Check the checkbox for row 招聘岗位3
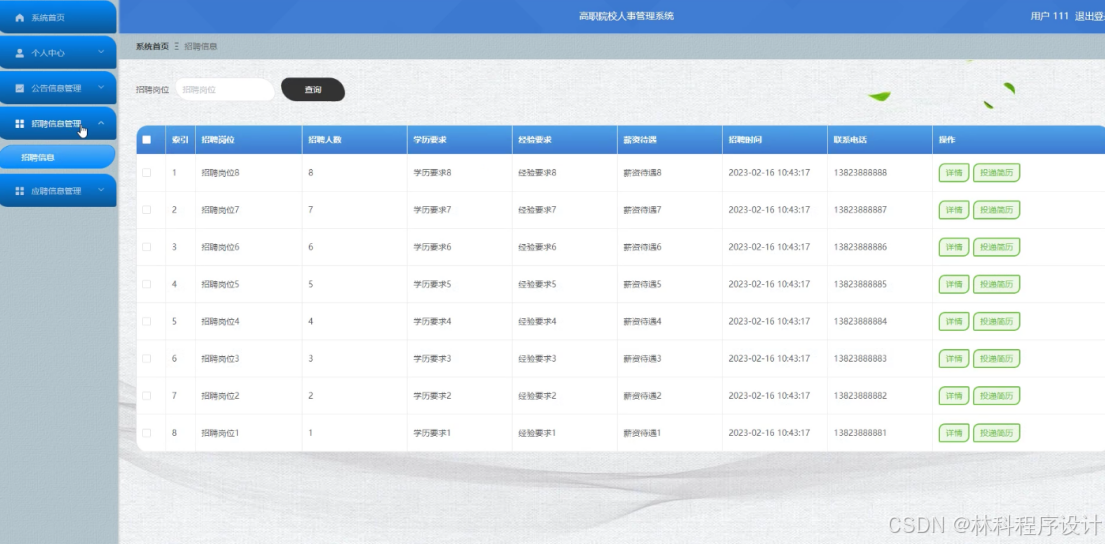Viewport: 1106px width, 545px height. click(x=147, y=358)
